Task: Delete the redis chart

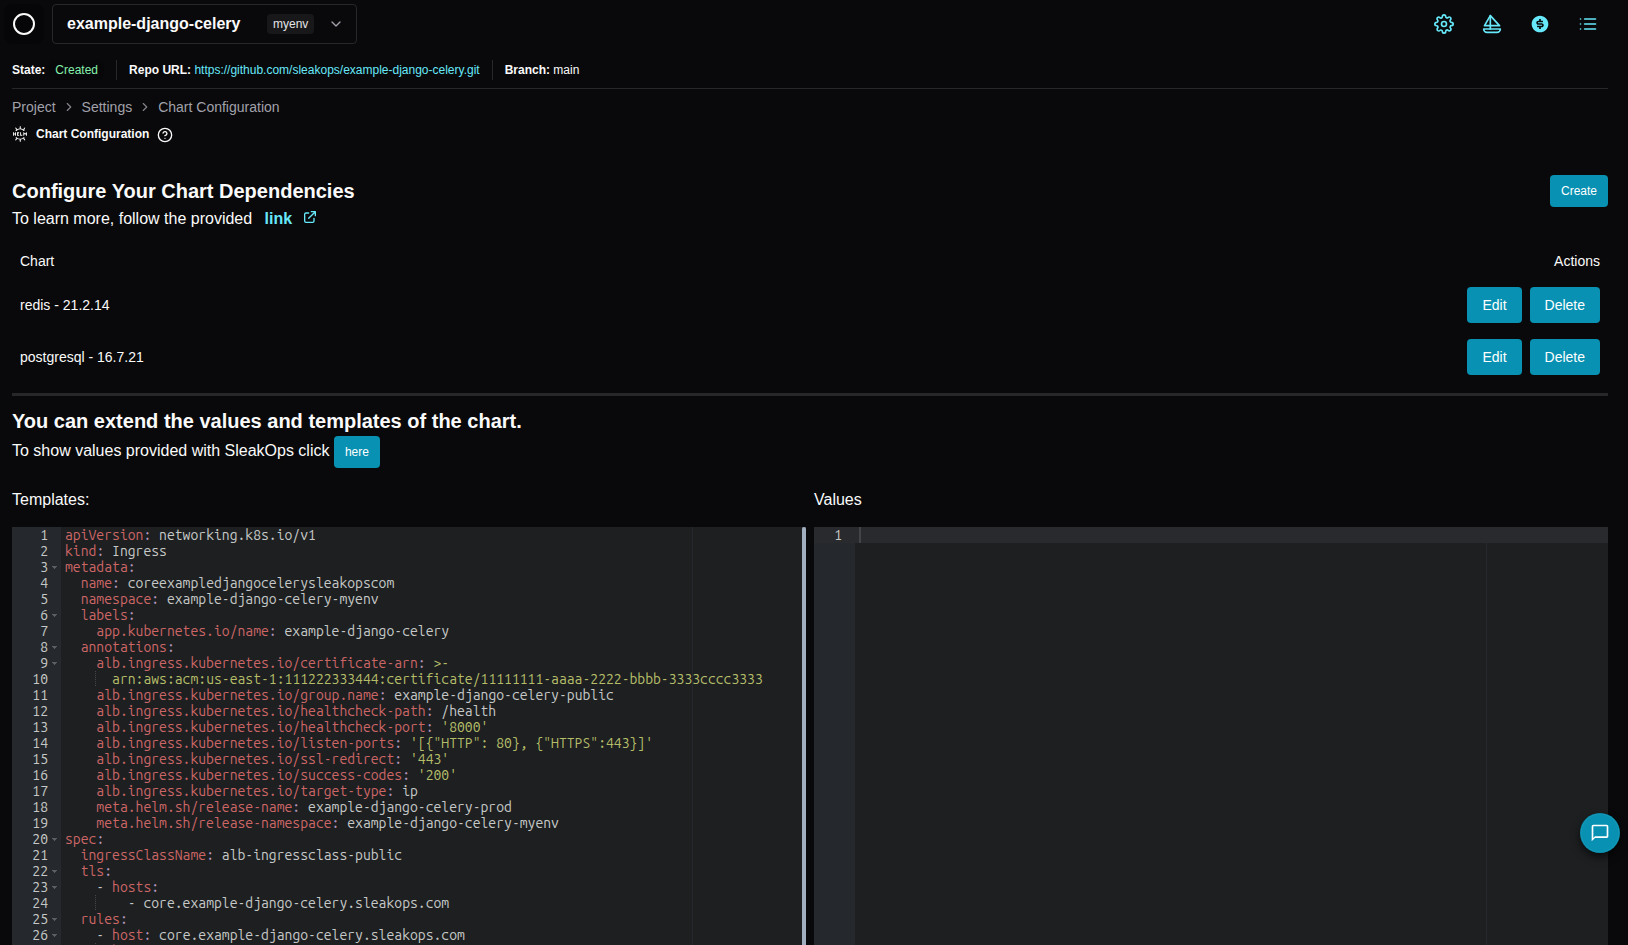Action: point(1565,305)
